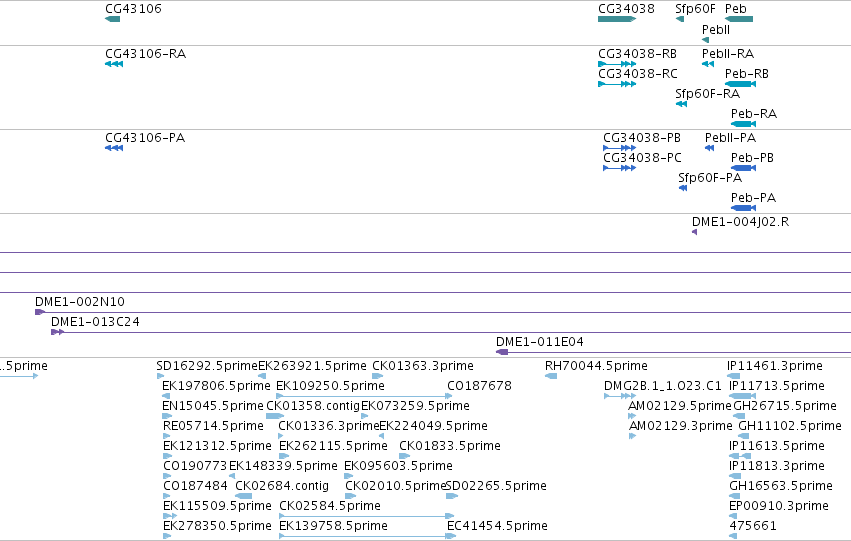Select the CK01336.3prime EST label
This screenshot has height=541, width=851.
point(328,426)
